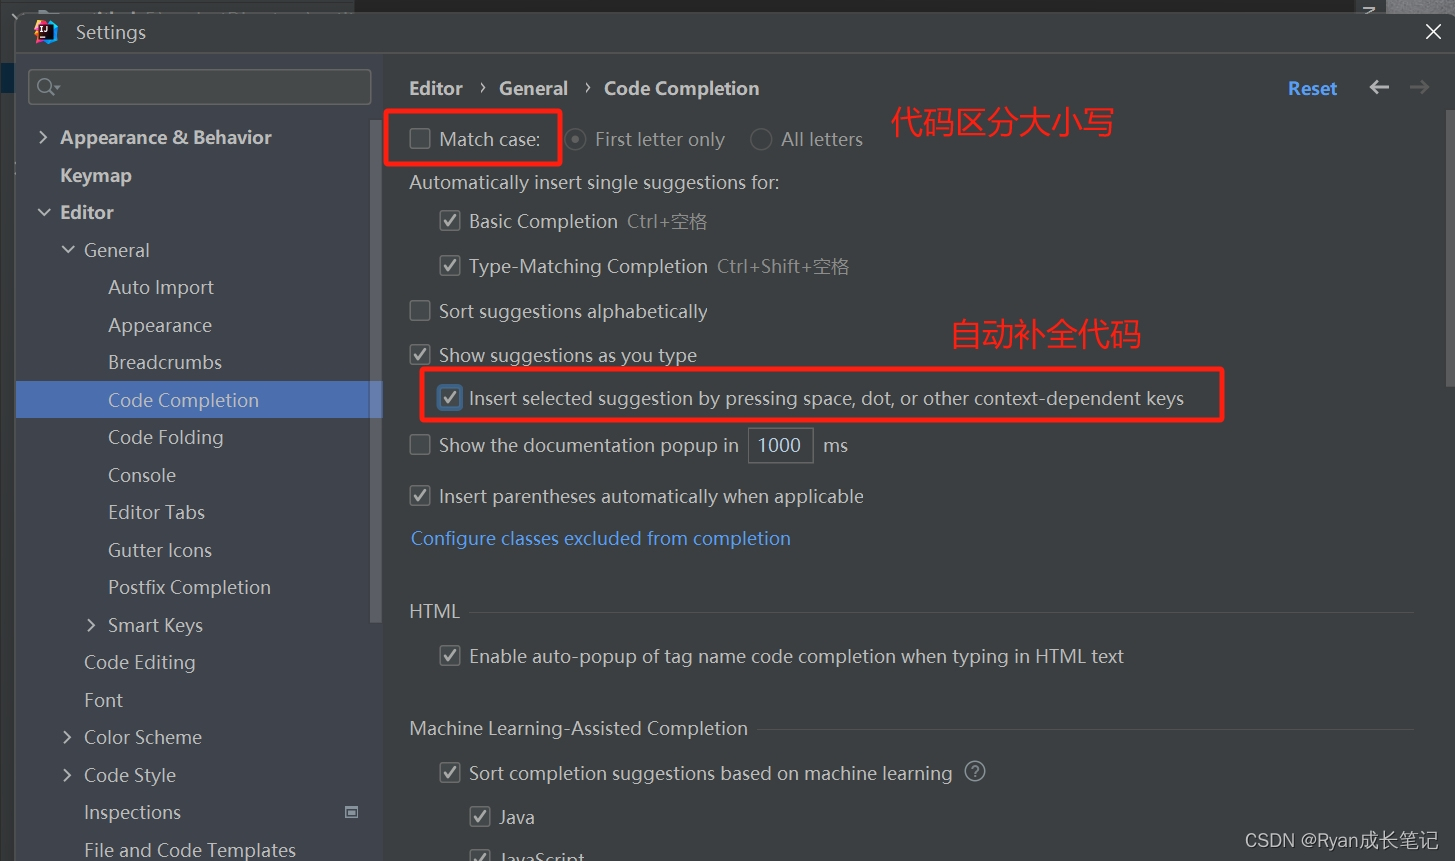Collapse the General tree node
The width and height of the screenshot is (1455, 861).
click(x=68, y=250)
